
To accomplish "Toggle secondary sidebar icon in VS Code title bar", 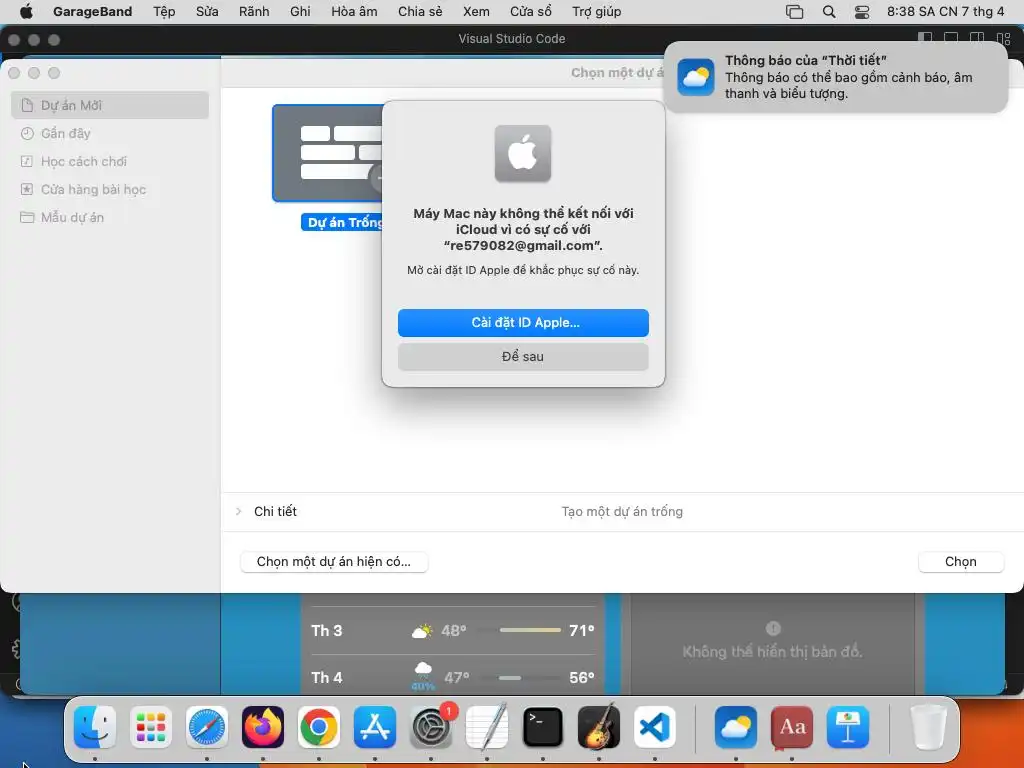I will pos(977,39).
